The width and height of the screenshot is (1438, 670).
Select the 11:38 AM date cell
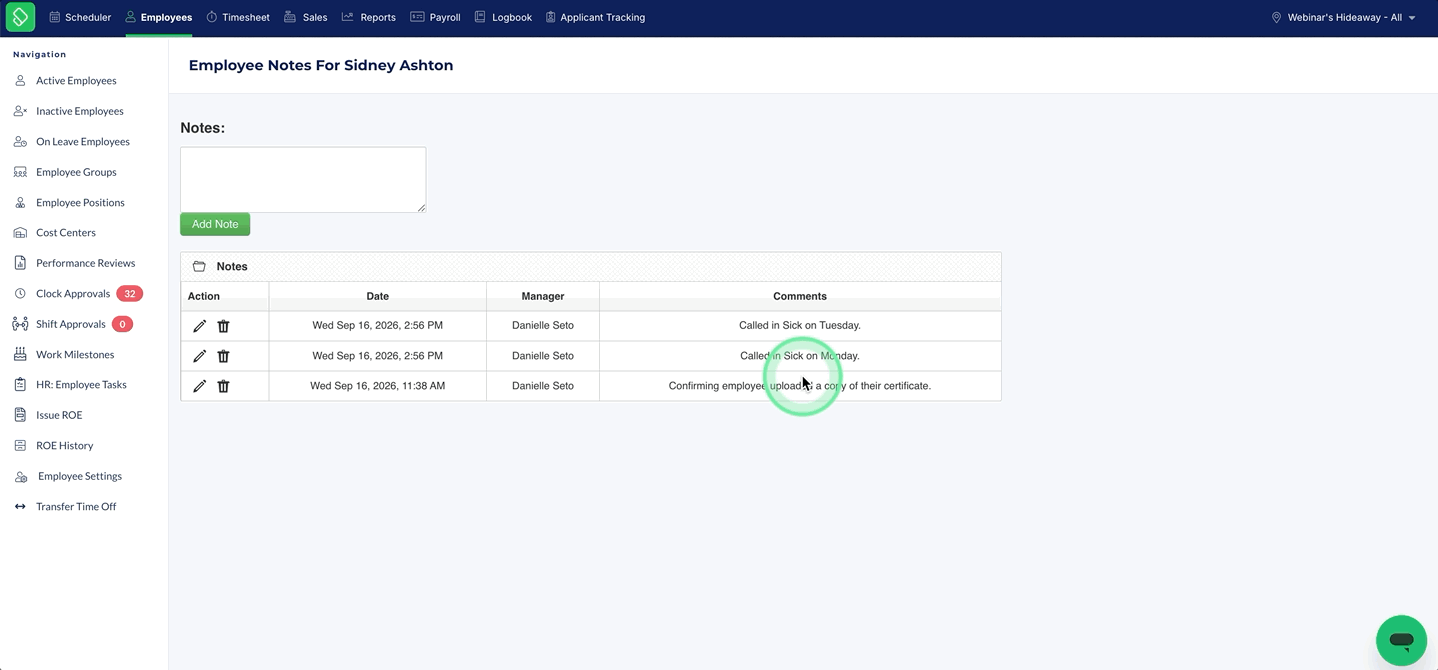pos(377,385)
